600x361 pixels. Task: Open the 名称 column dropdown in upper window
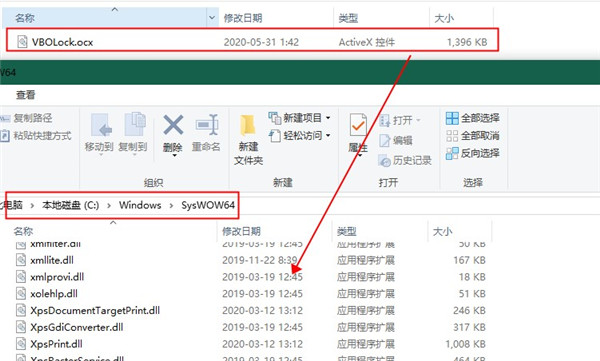pyautogui.click(x=212, y=18)
